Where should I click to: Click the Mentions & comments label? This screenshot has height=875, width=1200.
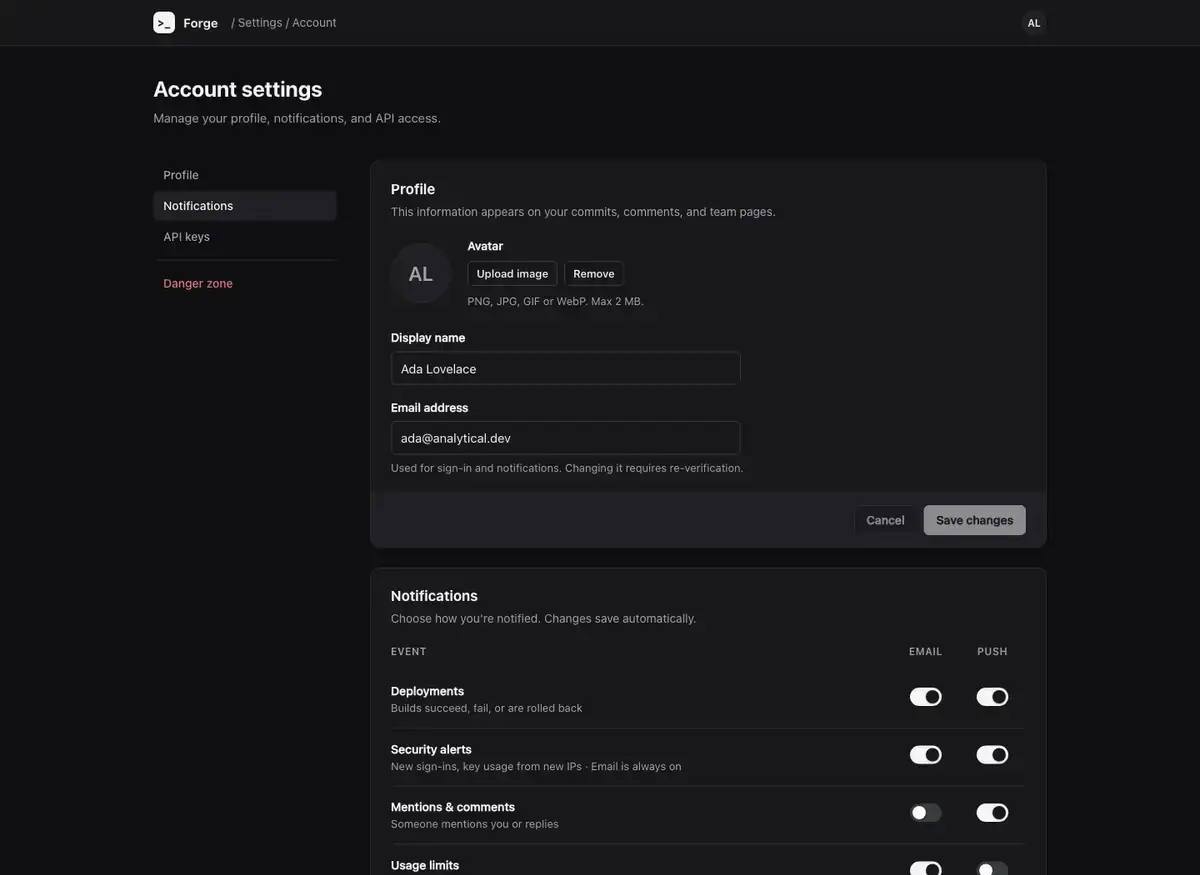(453, 807)
